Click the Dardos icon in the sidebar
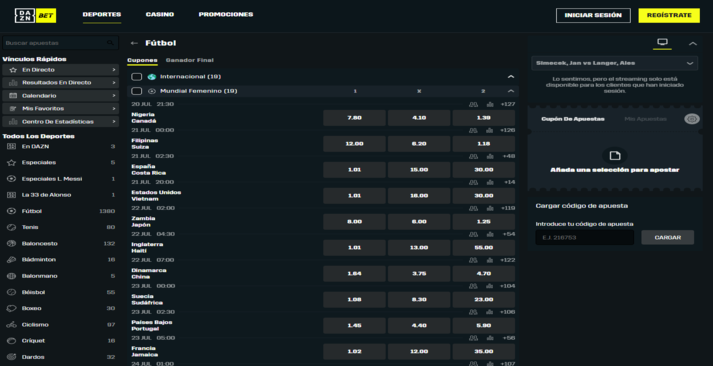Screen dimensions: 713x366 pyautogui.click(x=11, y=356)
